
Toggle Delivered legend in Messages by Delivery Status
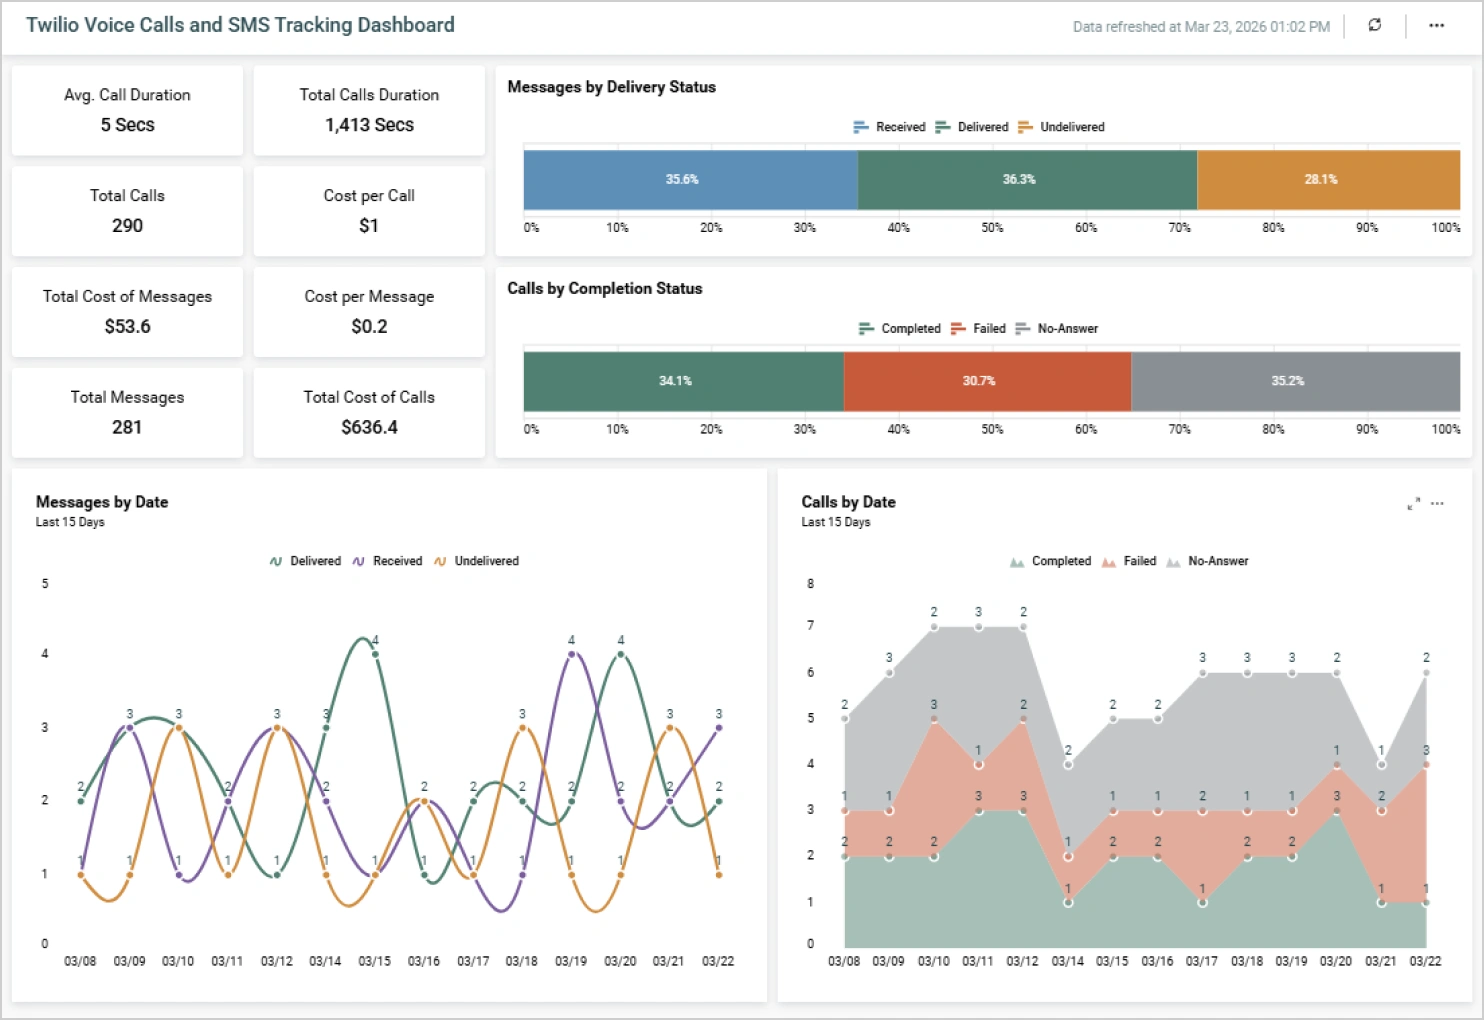coord(972,127)
